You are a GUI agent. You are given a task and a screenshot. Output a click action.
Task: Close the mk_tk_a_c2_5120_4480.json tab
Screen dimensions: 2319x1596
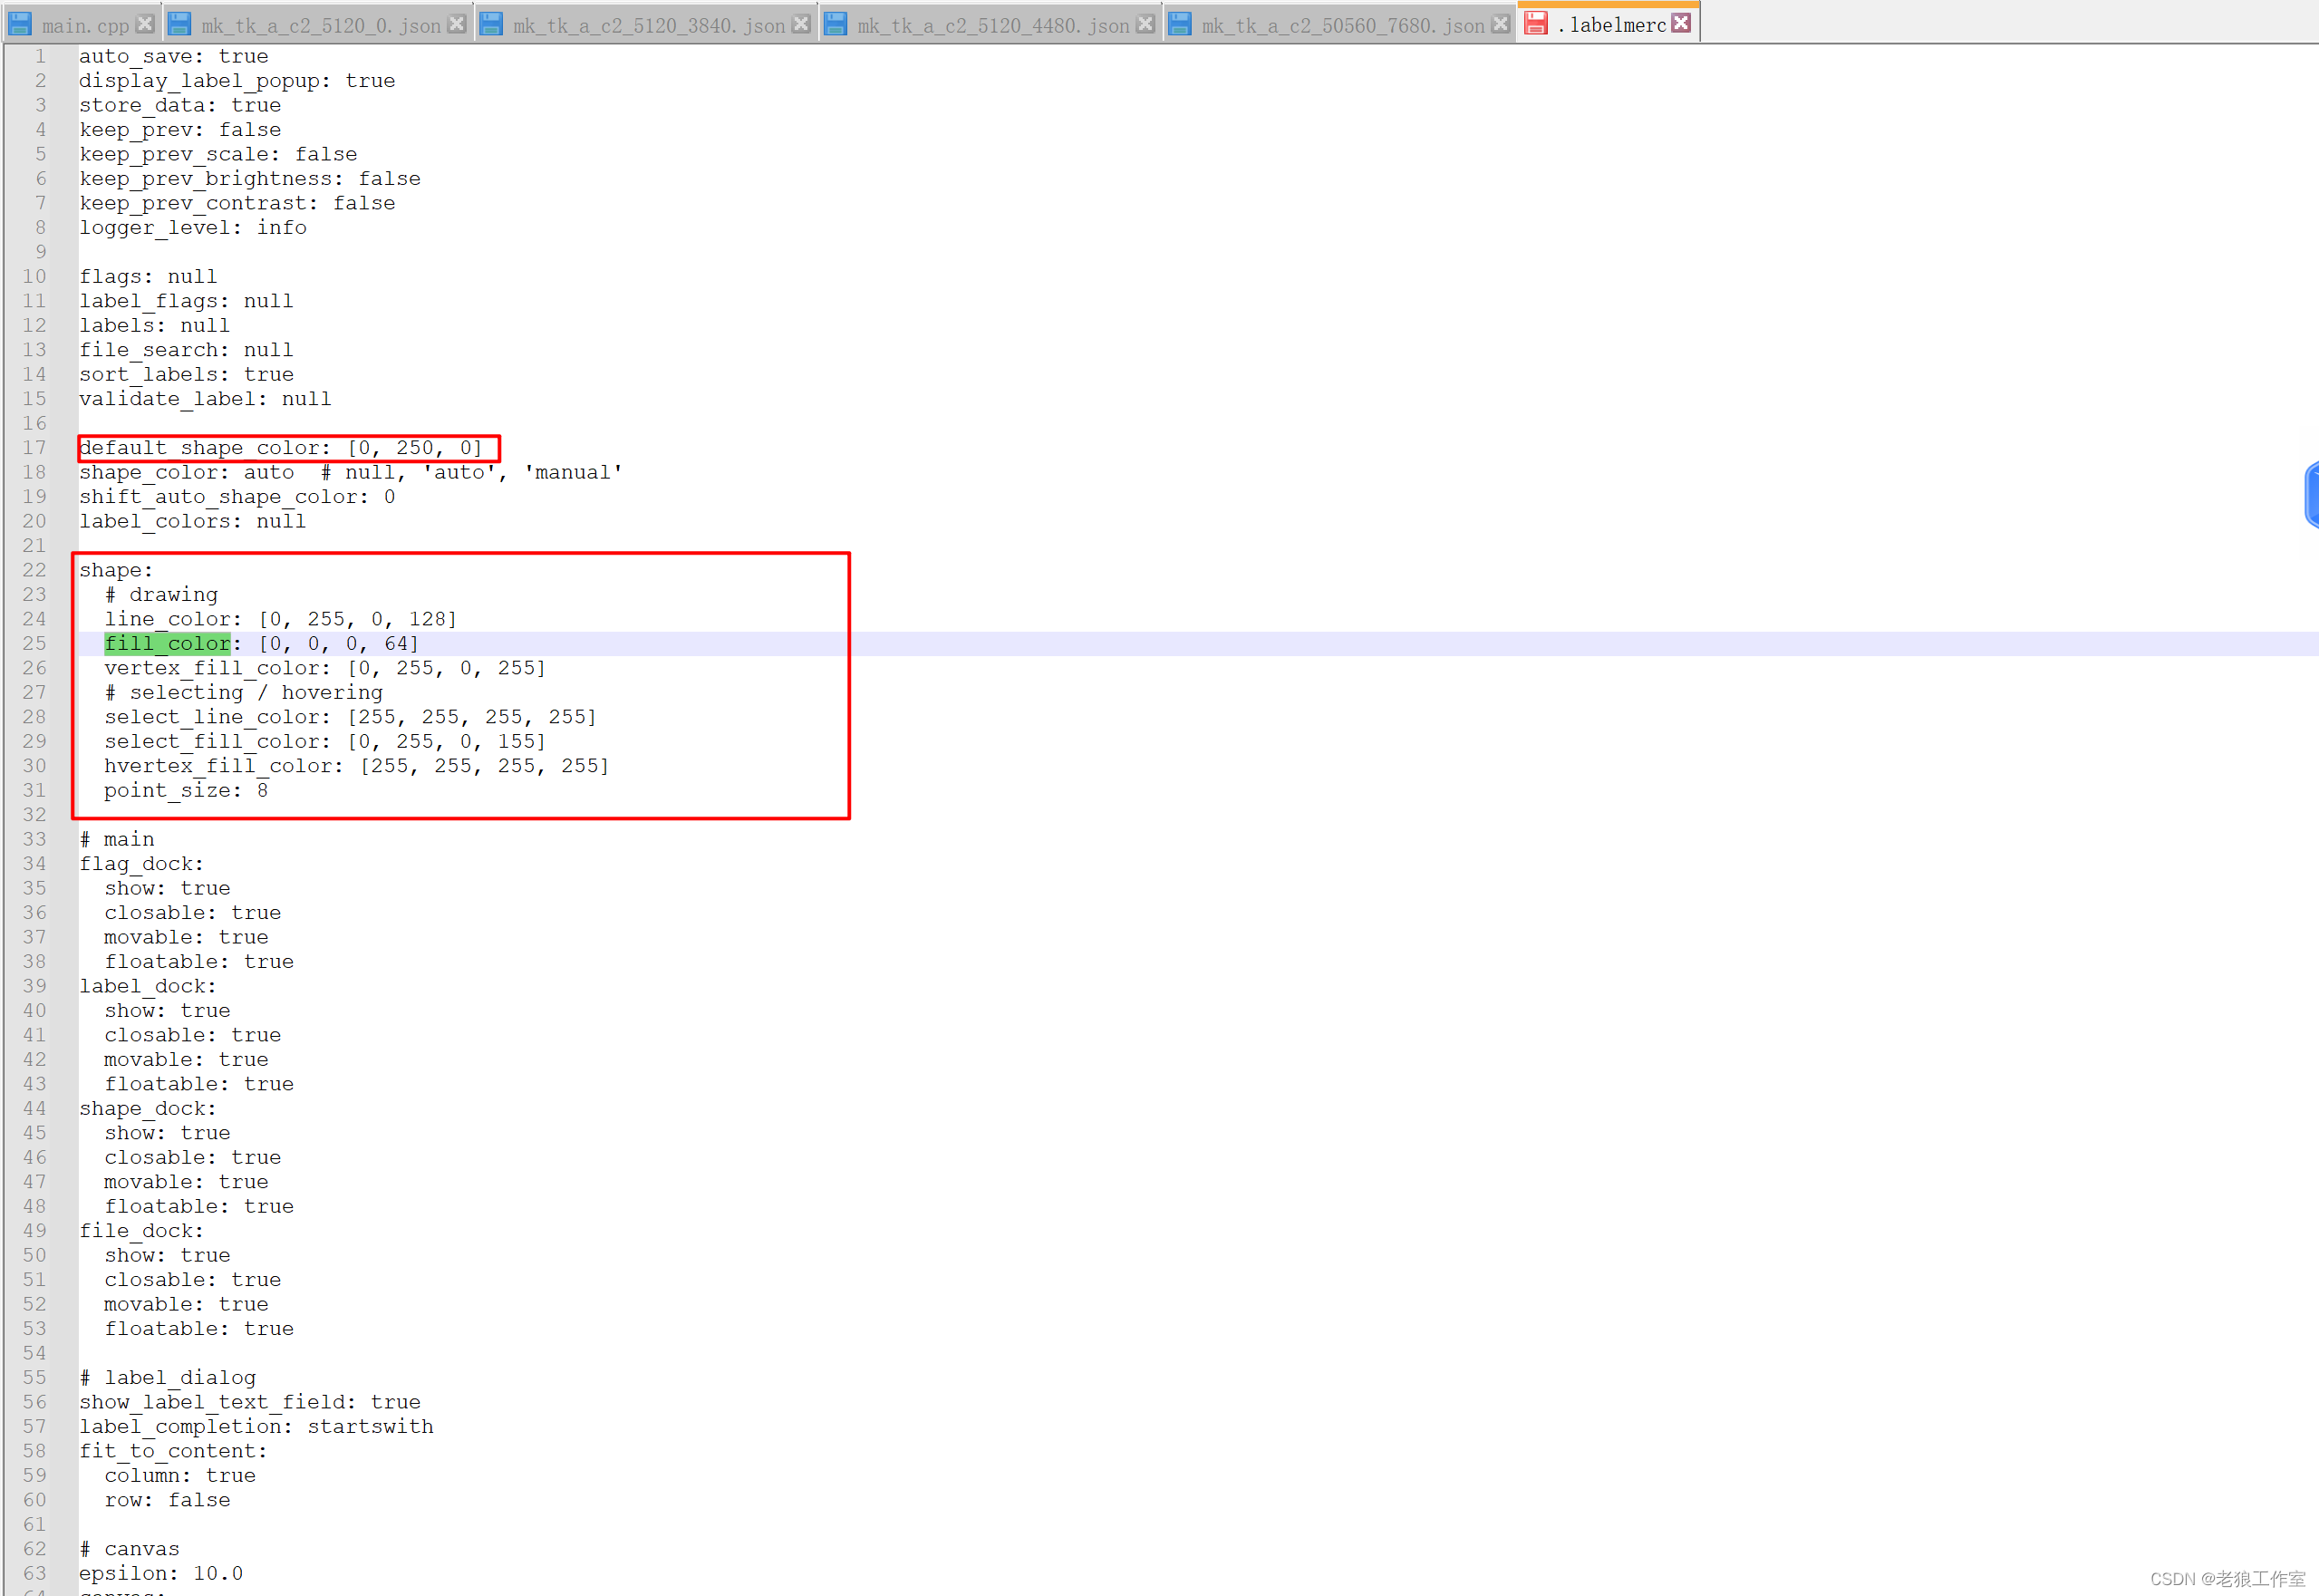1146,24
